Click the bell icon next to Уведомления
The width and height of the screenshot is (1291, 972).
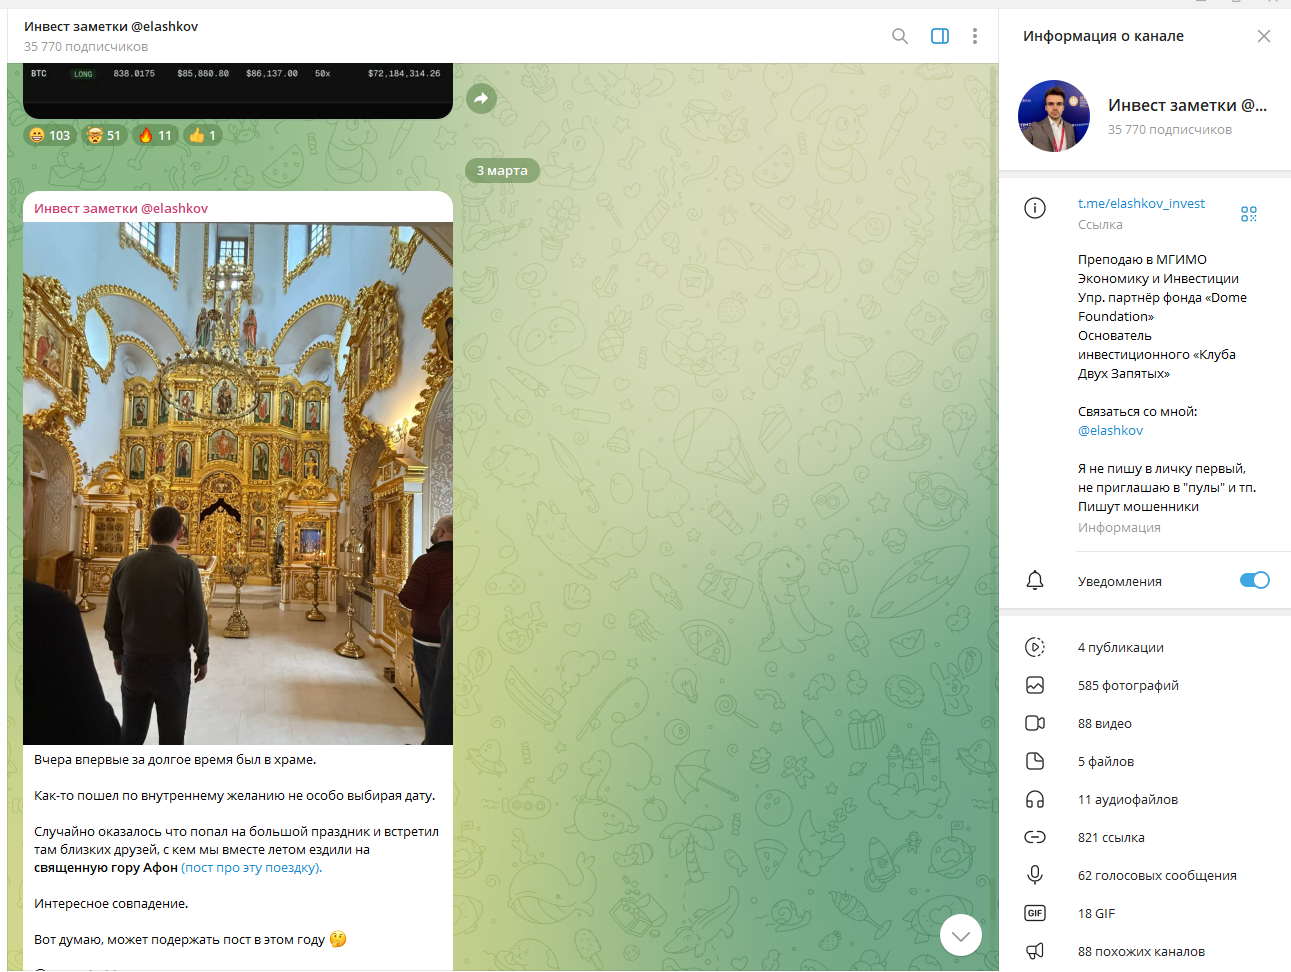coord(1035,580)
